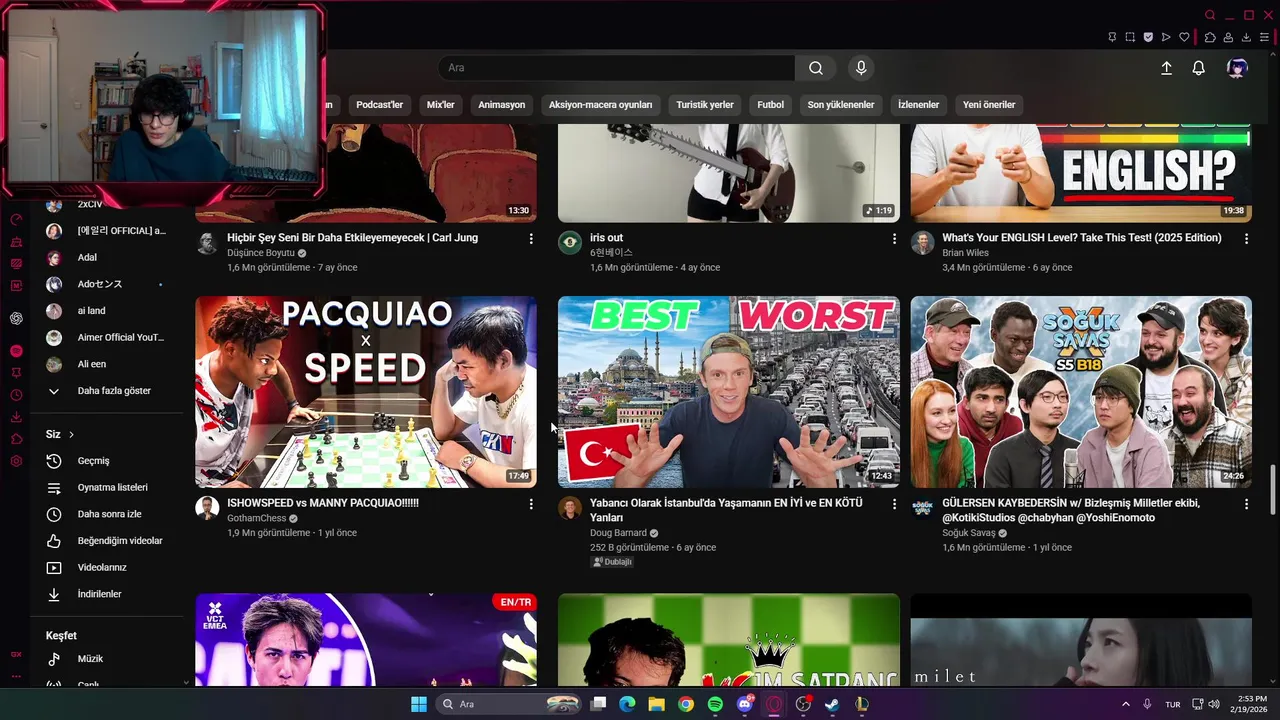Select the Mix'ler filter chip
1280x720 pixels.
coord(441,105)
